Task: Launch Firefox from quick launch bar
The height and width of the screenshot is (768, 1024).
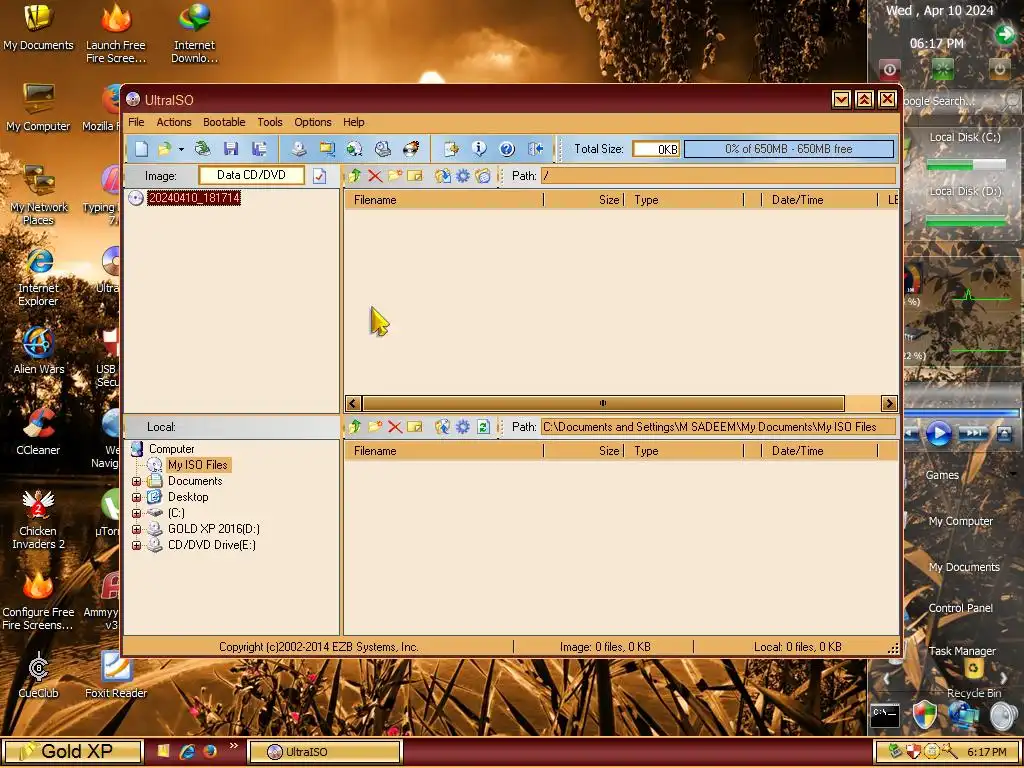Action: click(x=210, y=752)
